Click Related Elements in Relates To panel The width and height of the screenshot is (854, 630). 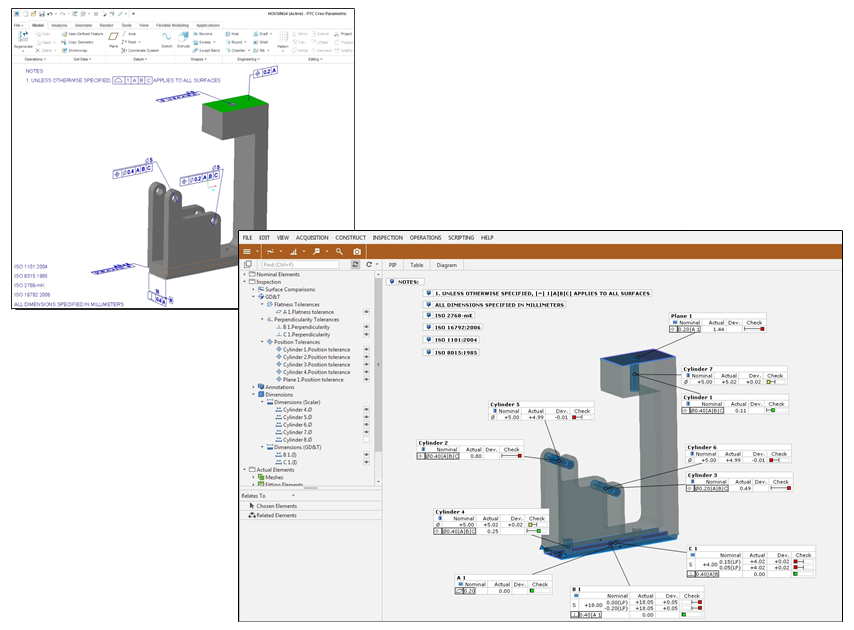pos(272,515)
